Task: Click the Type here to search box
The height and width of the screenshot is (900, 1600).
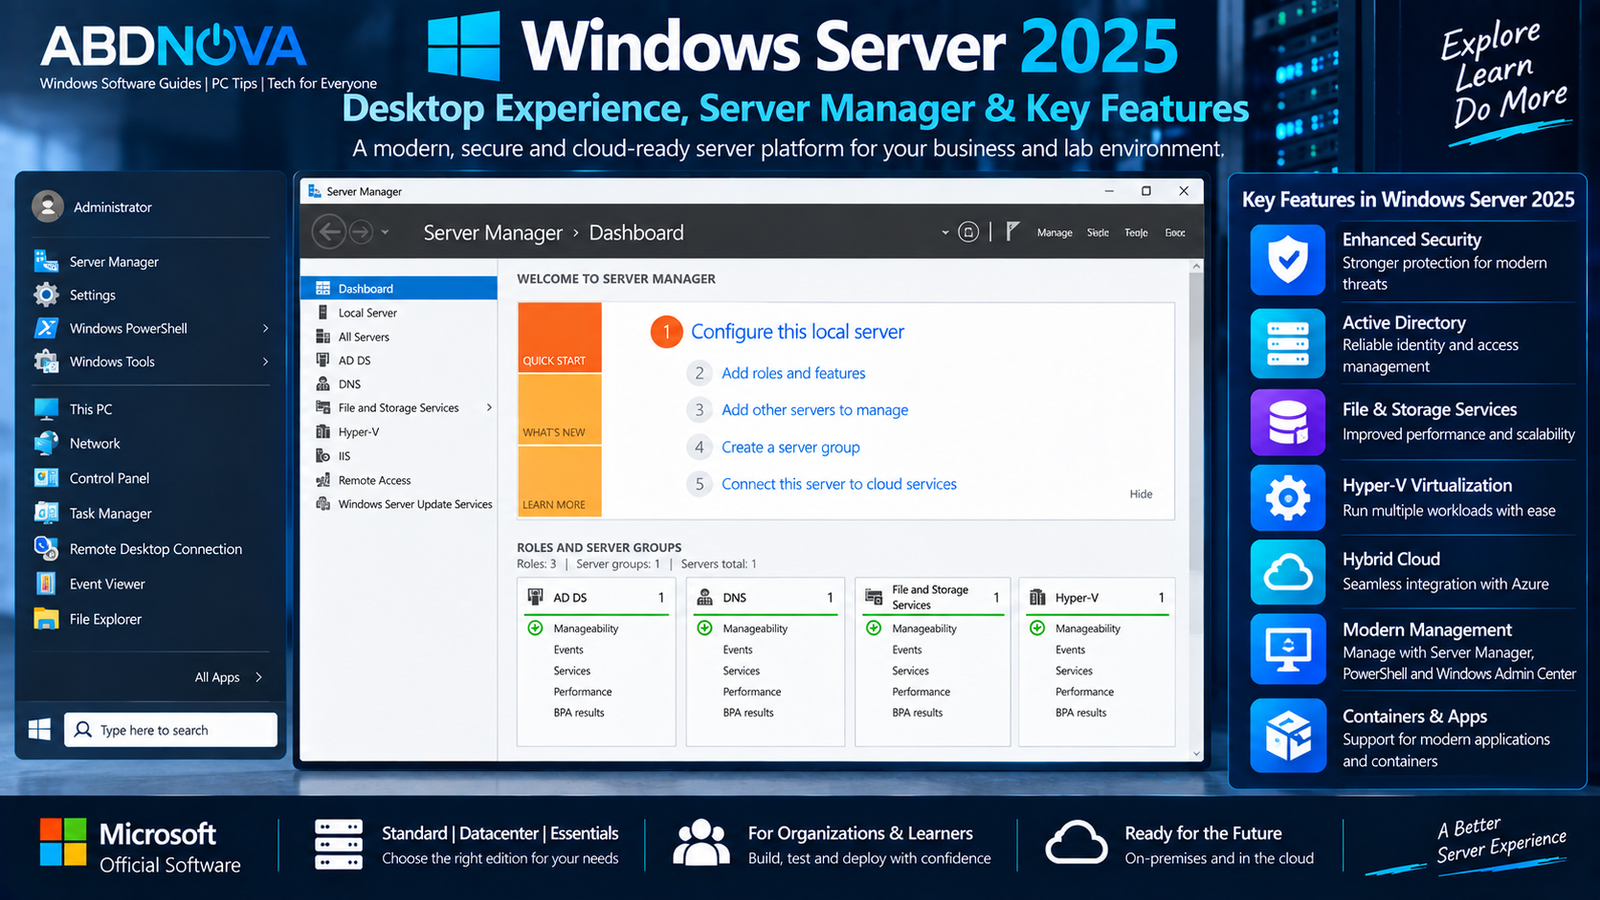Action: tap(171, 730)
